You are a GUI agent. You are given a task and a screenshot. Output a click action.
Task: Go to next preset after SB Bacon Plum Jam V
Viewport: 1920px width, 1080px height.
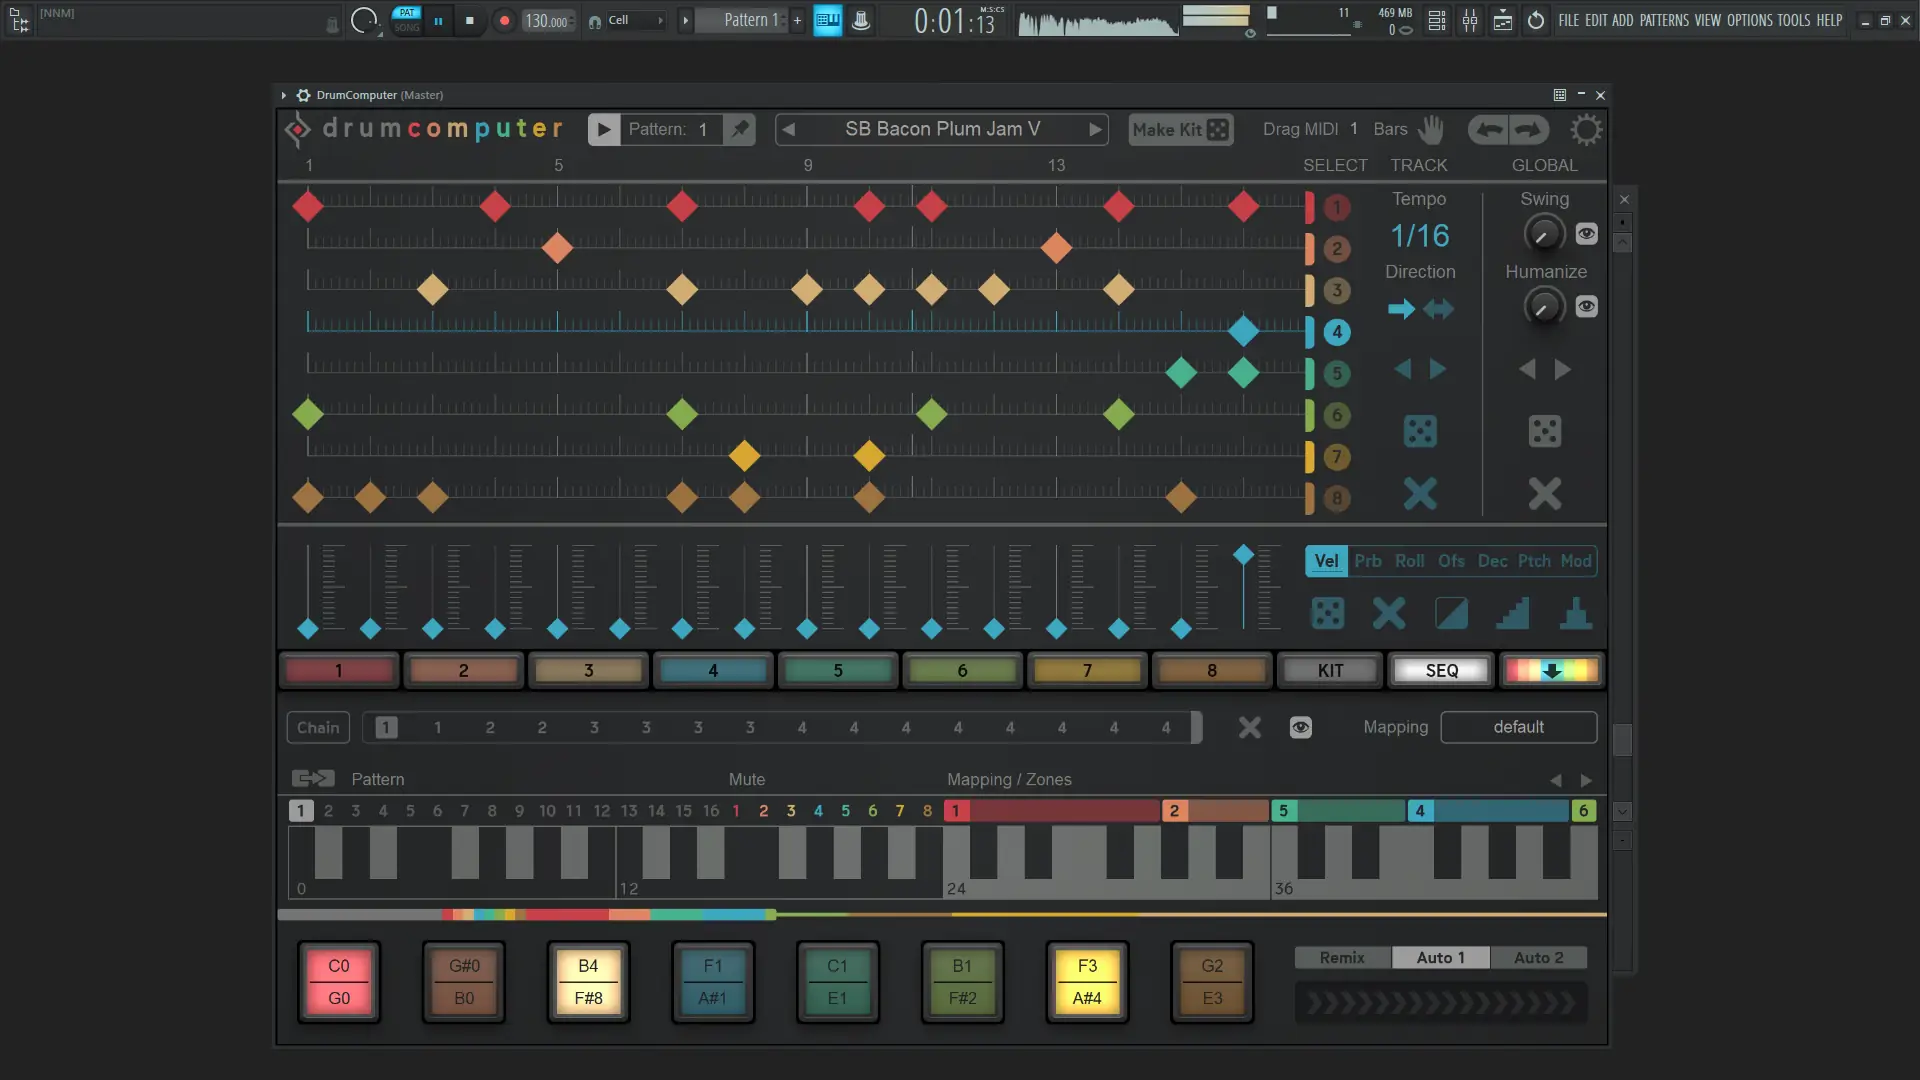pos(1095,129)
